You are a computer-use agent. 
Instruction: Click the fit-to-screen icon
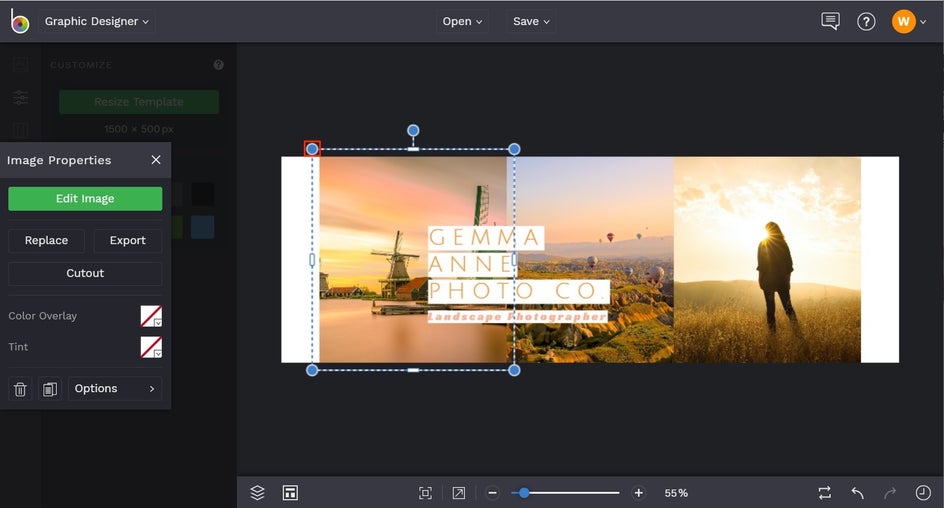click(425, 493)
